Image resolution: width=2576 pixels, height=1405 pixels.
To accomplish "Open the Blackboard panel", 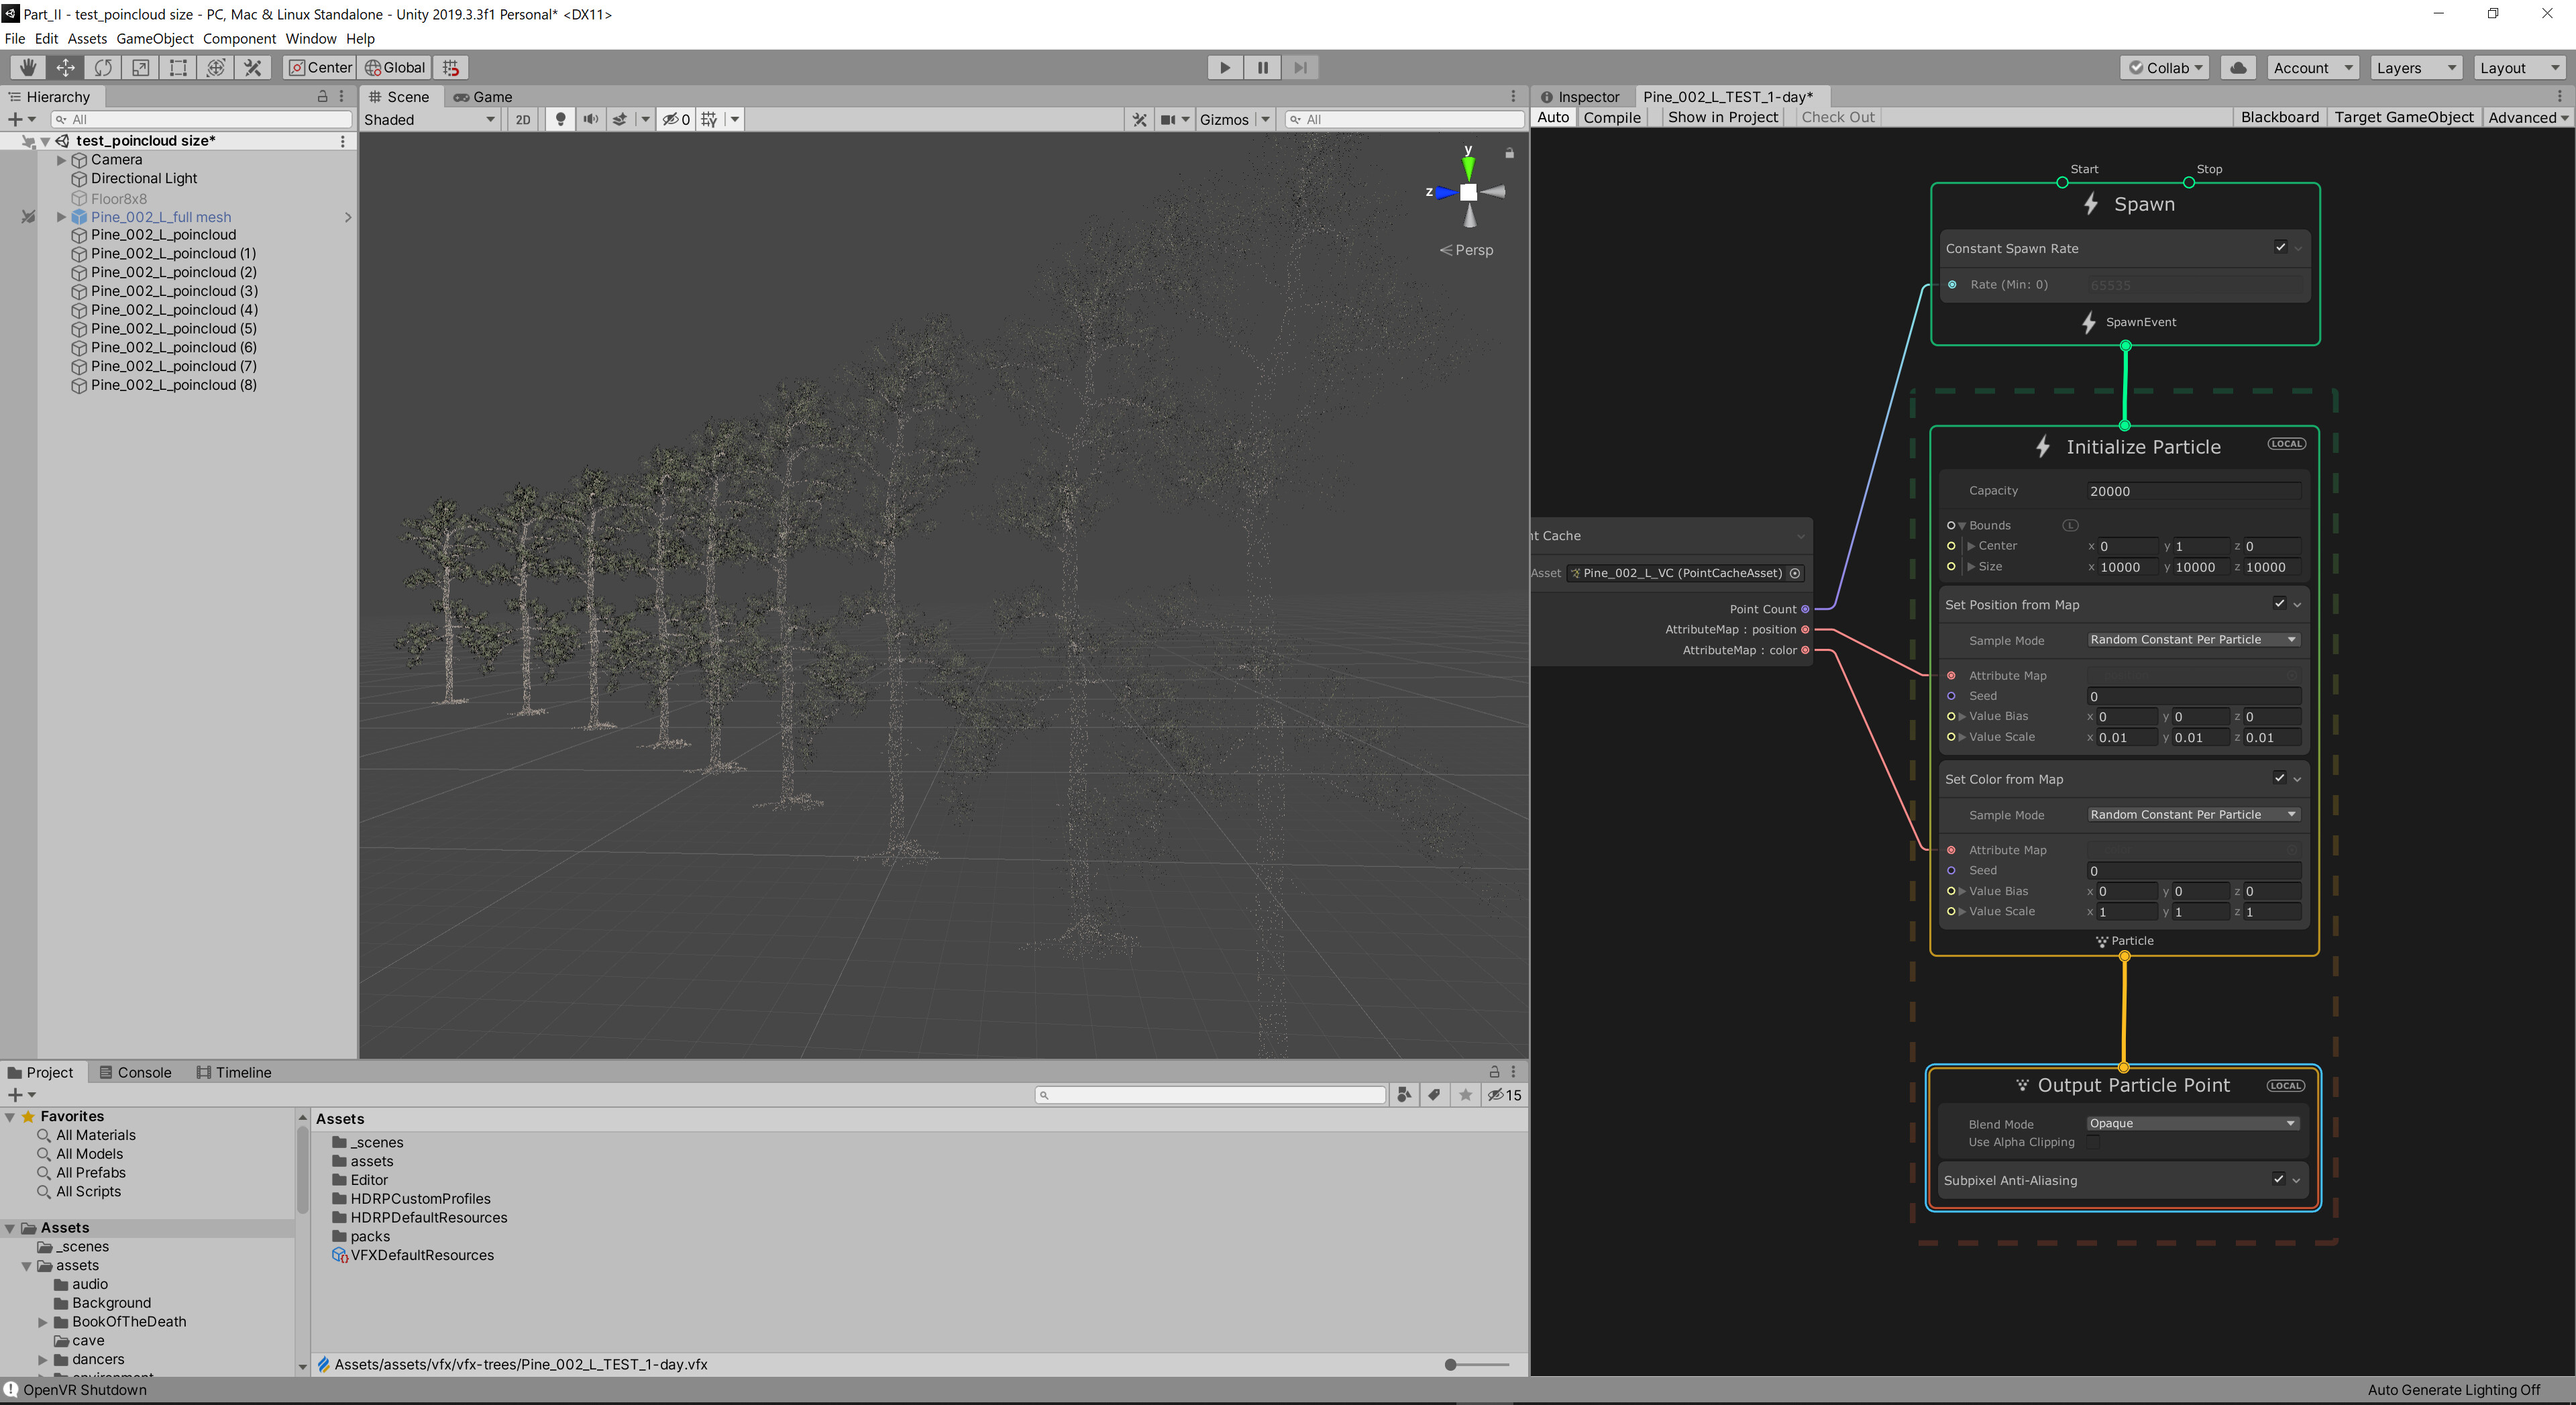I will coord(2280,117).
